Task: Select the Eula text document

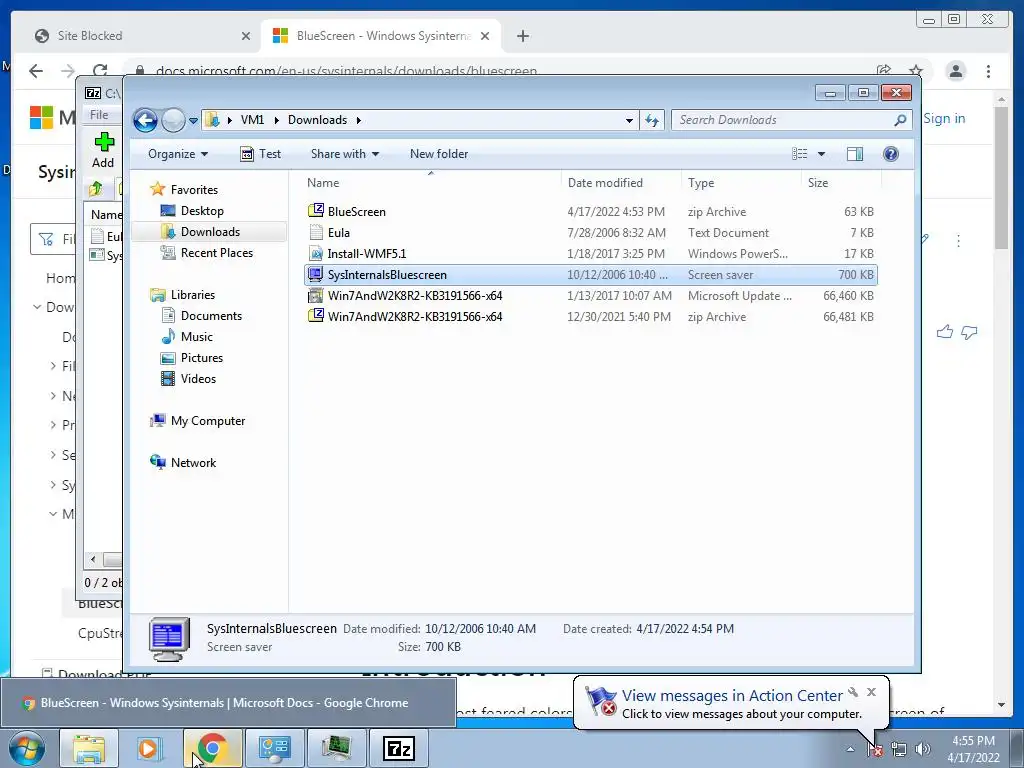Action: click(590, 232)
